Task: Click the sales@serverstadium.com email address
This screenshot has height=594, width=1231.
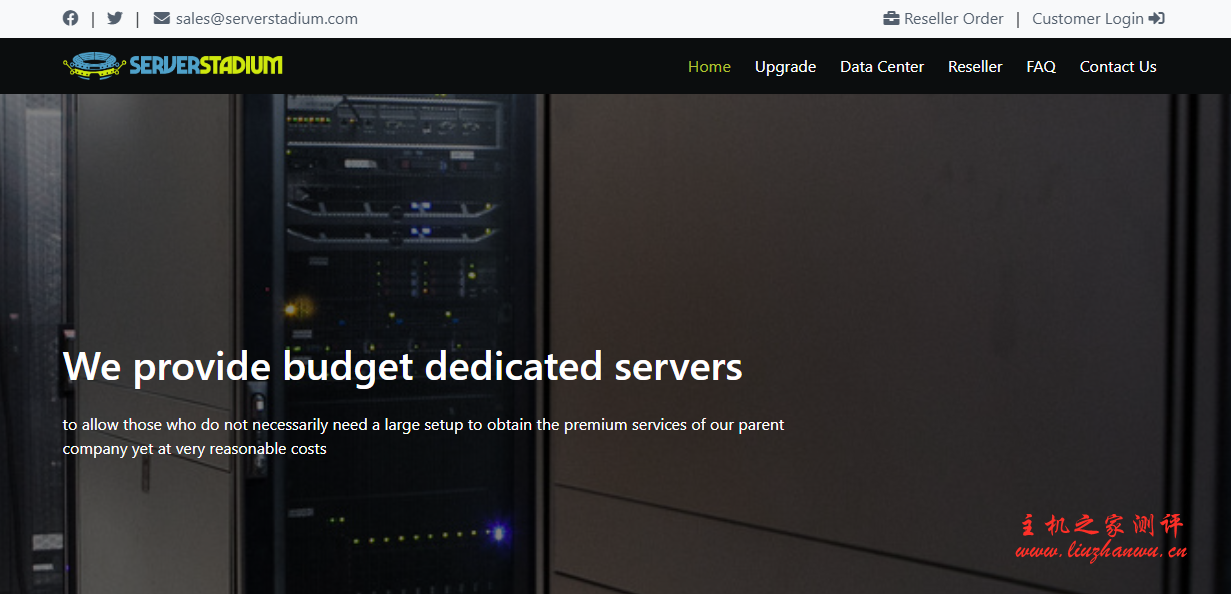Action: [266, 18]
